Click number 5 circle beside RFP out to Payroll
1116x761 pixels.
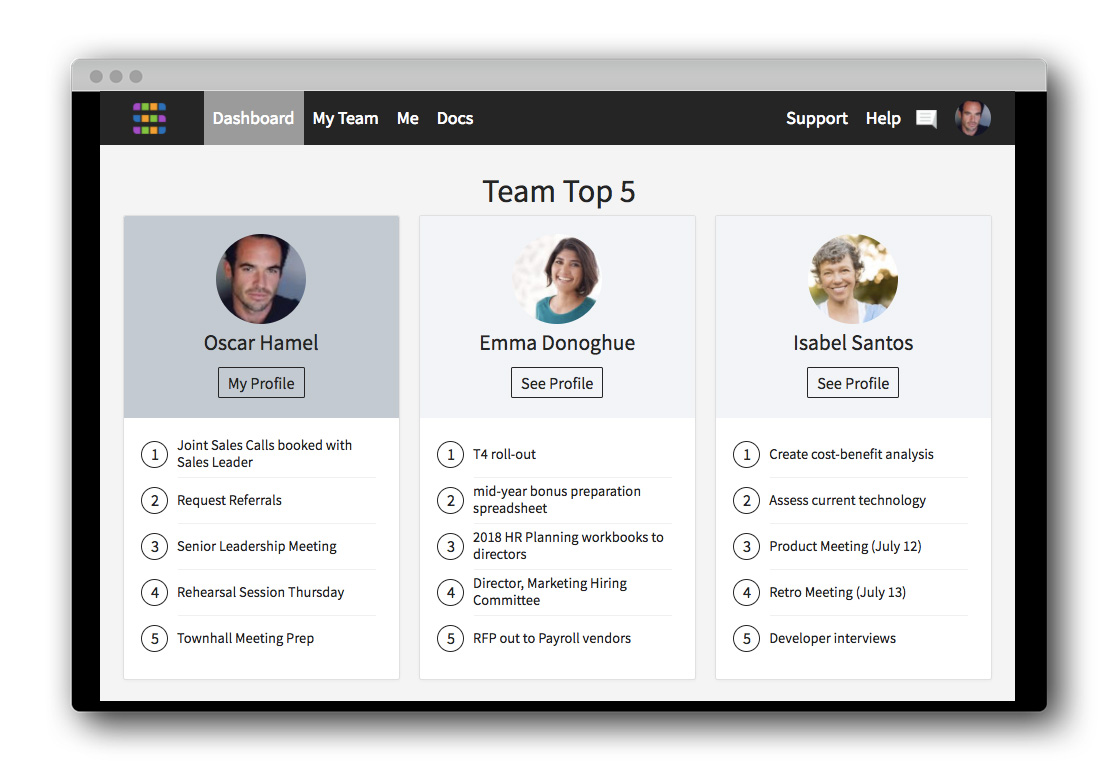[451, 639]
